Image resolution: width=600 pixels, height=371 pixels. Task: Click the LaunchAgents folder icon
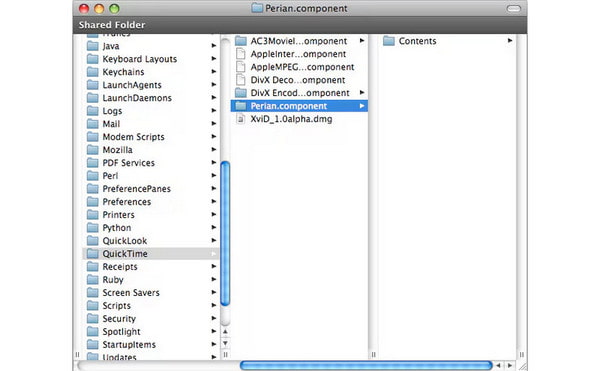click(x=93, y=85)
